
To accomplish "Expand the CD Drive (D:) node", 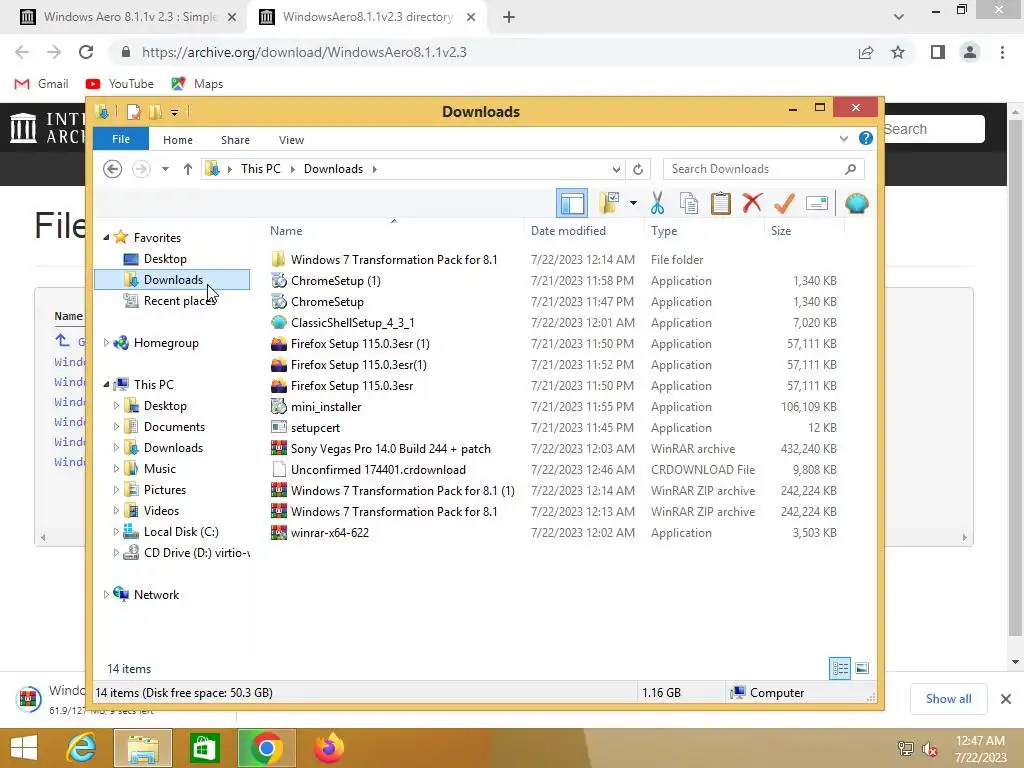I will (116, 553).
